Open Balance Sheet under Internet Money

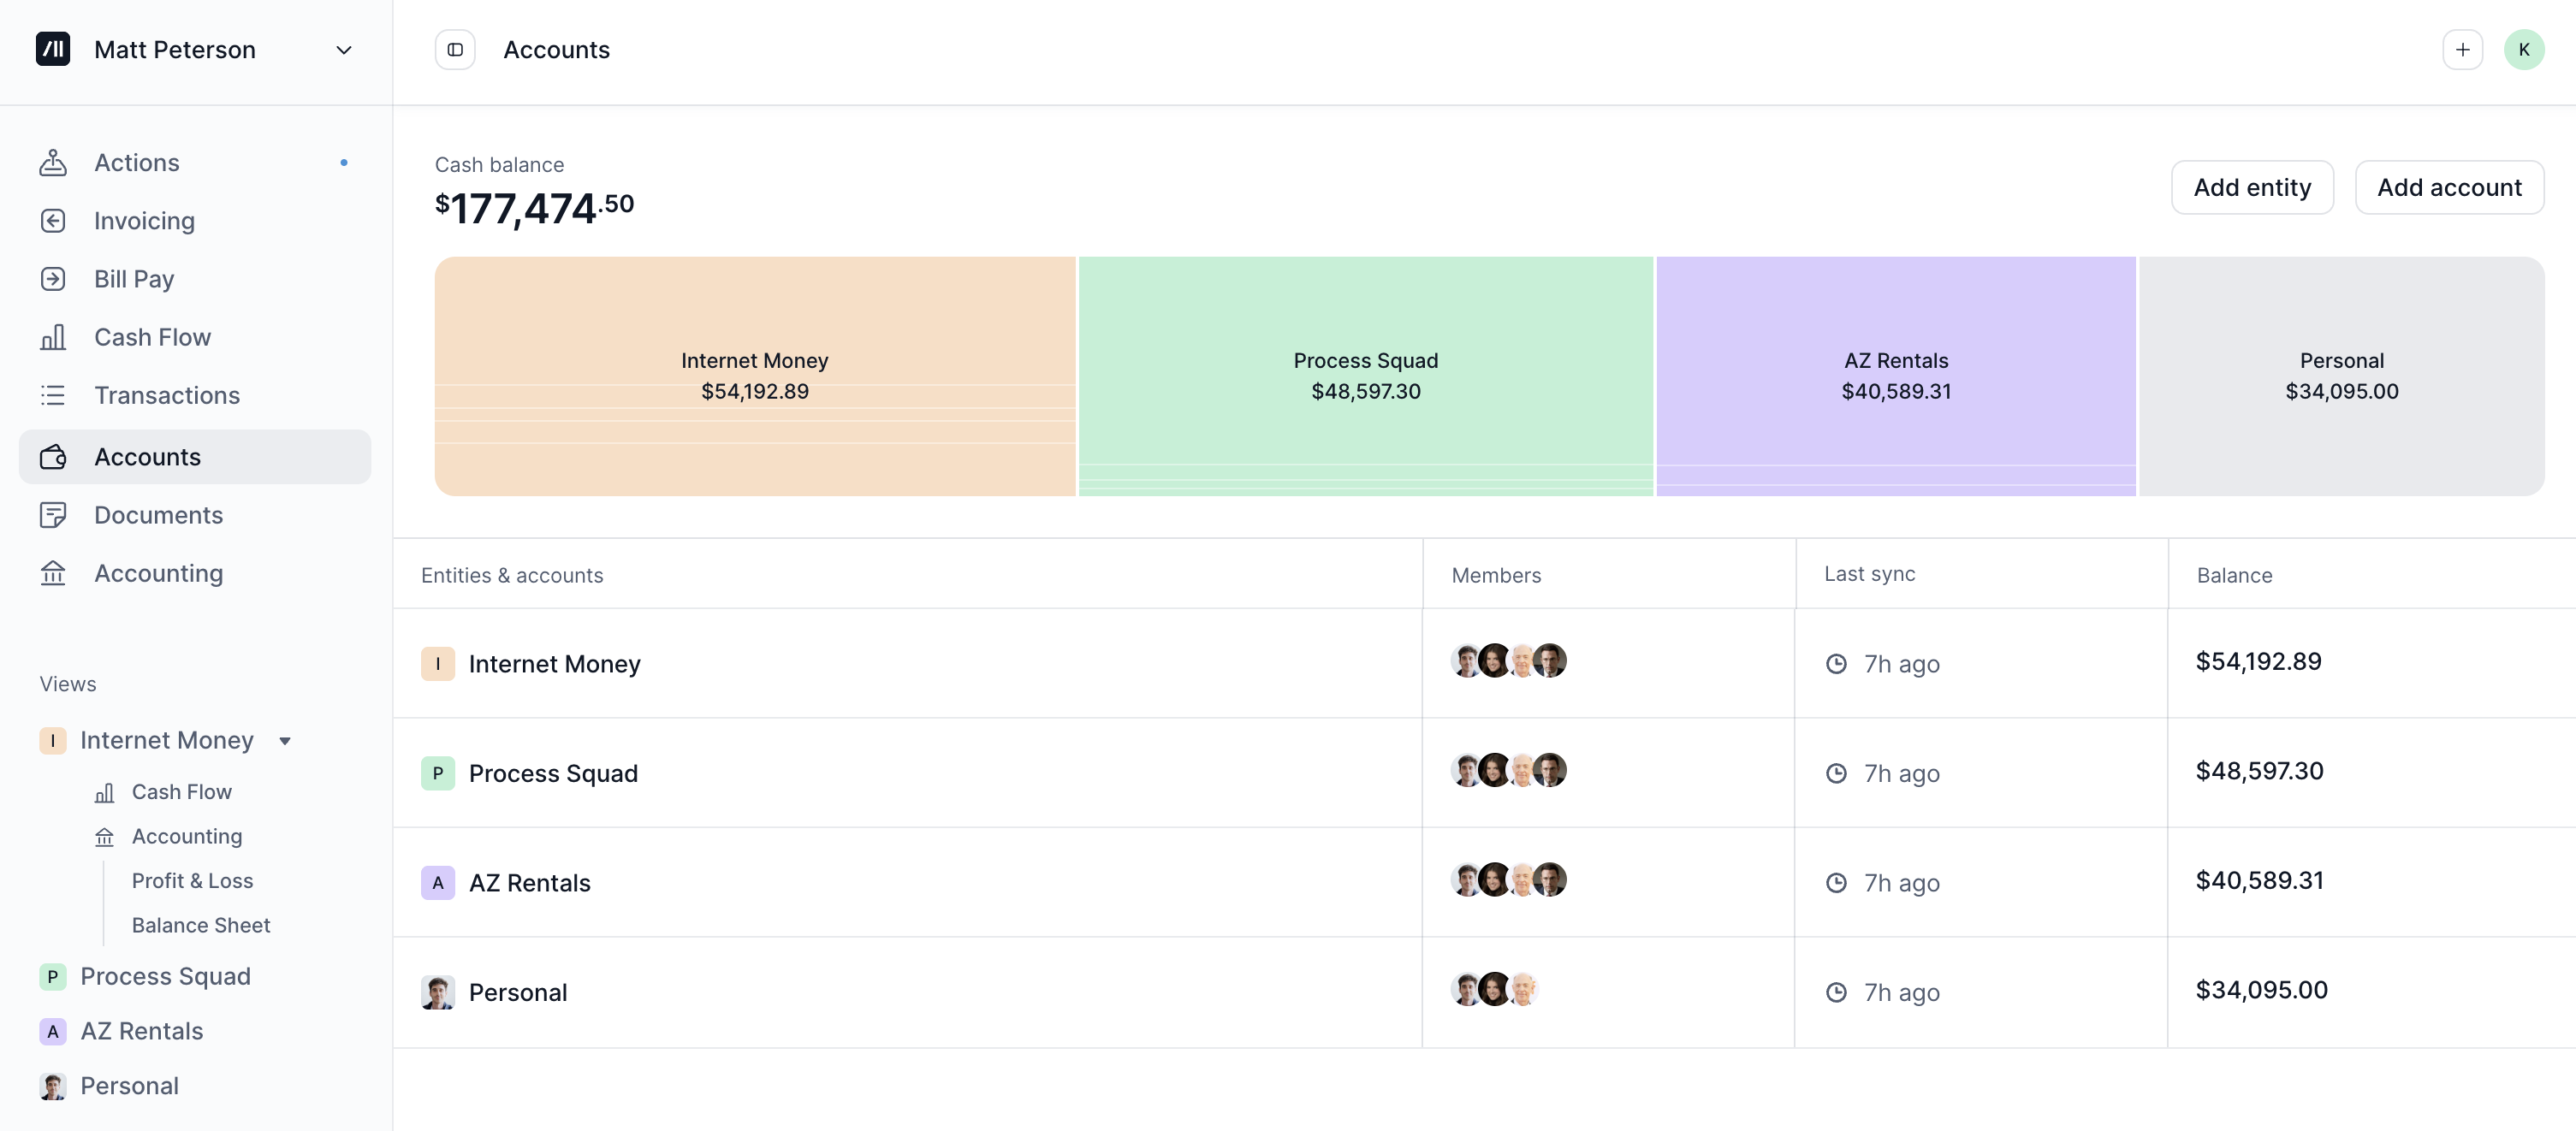(200, 925)
